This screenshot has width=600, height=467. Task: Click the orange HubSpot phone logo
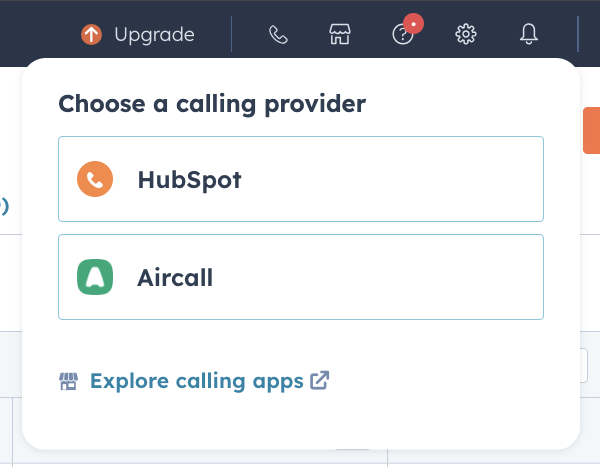(95, 179)
